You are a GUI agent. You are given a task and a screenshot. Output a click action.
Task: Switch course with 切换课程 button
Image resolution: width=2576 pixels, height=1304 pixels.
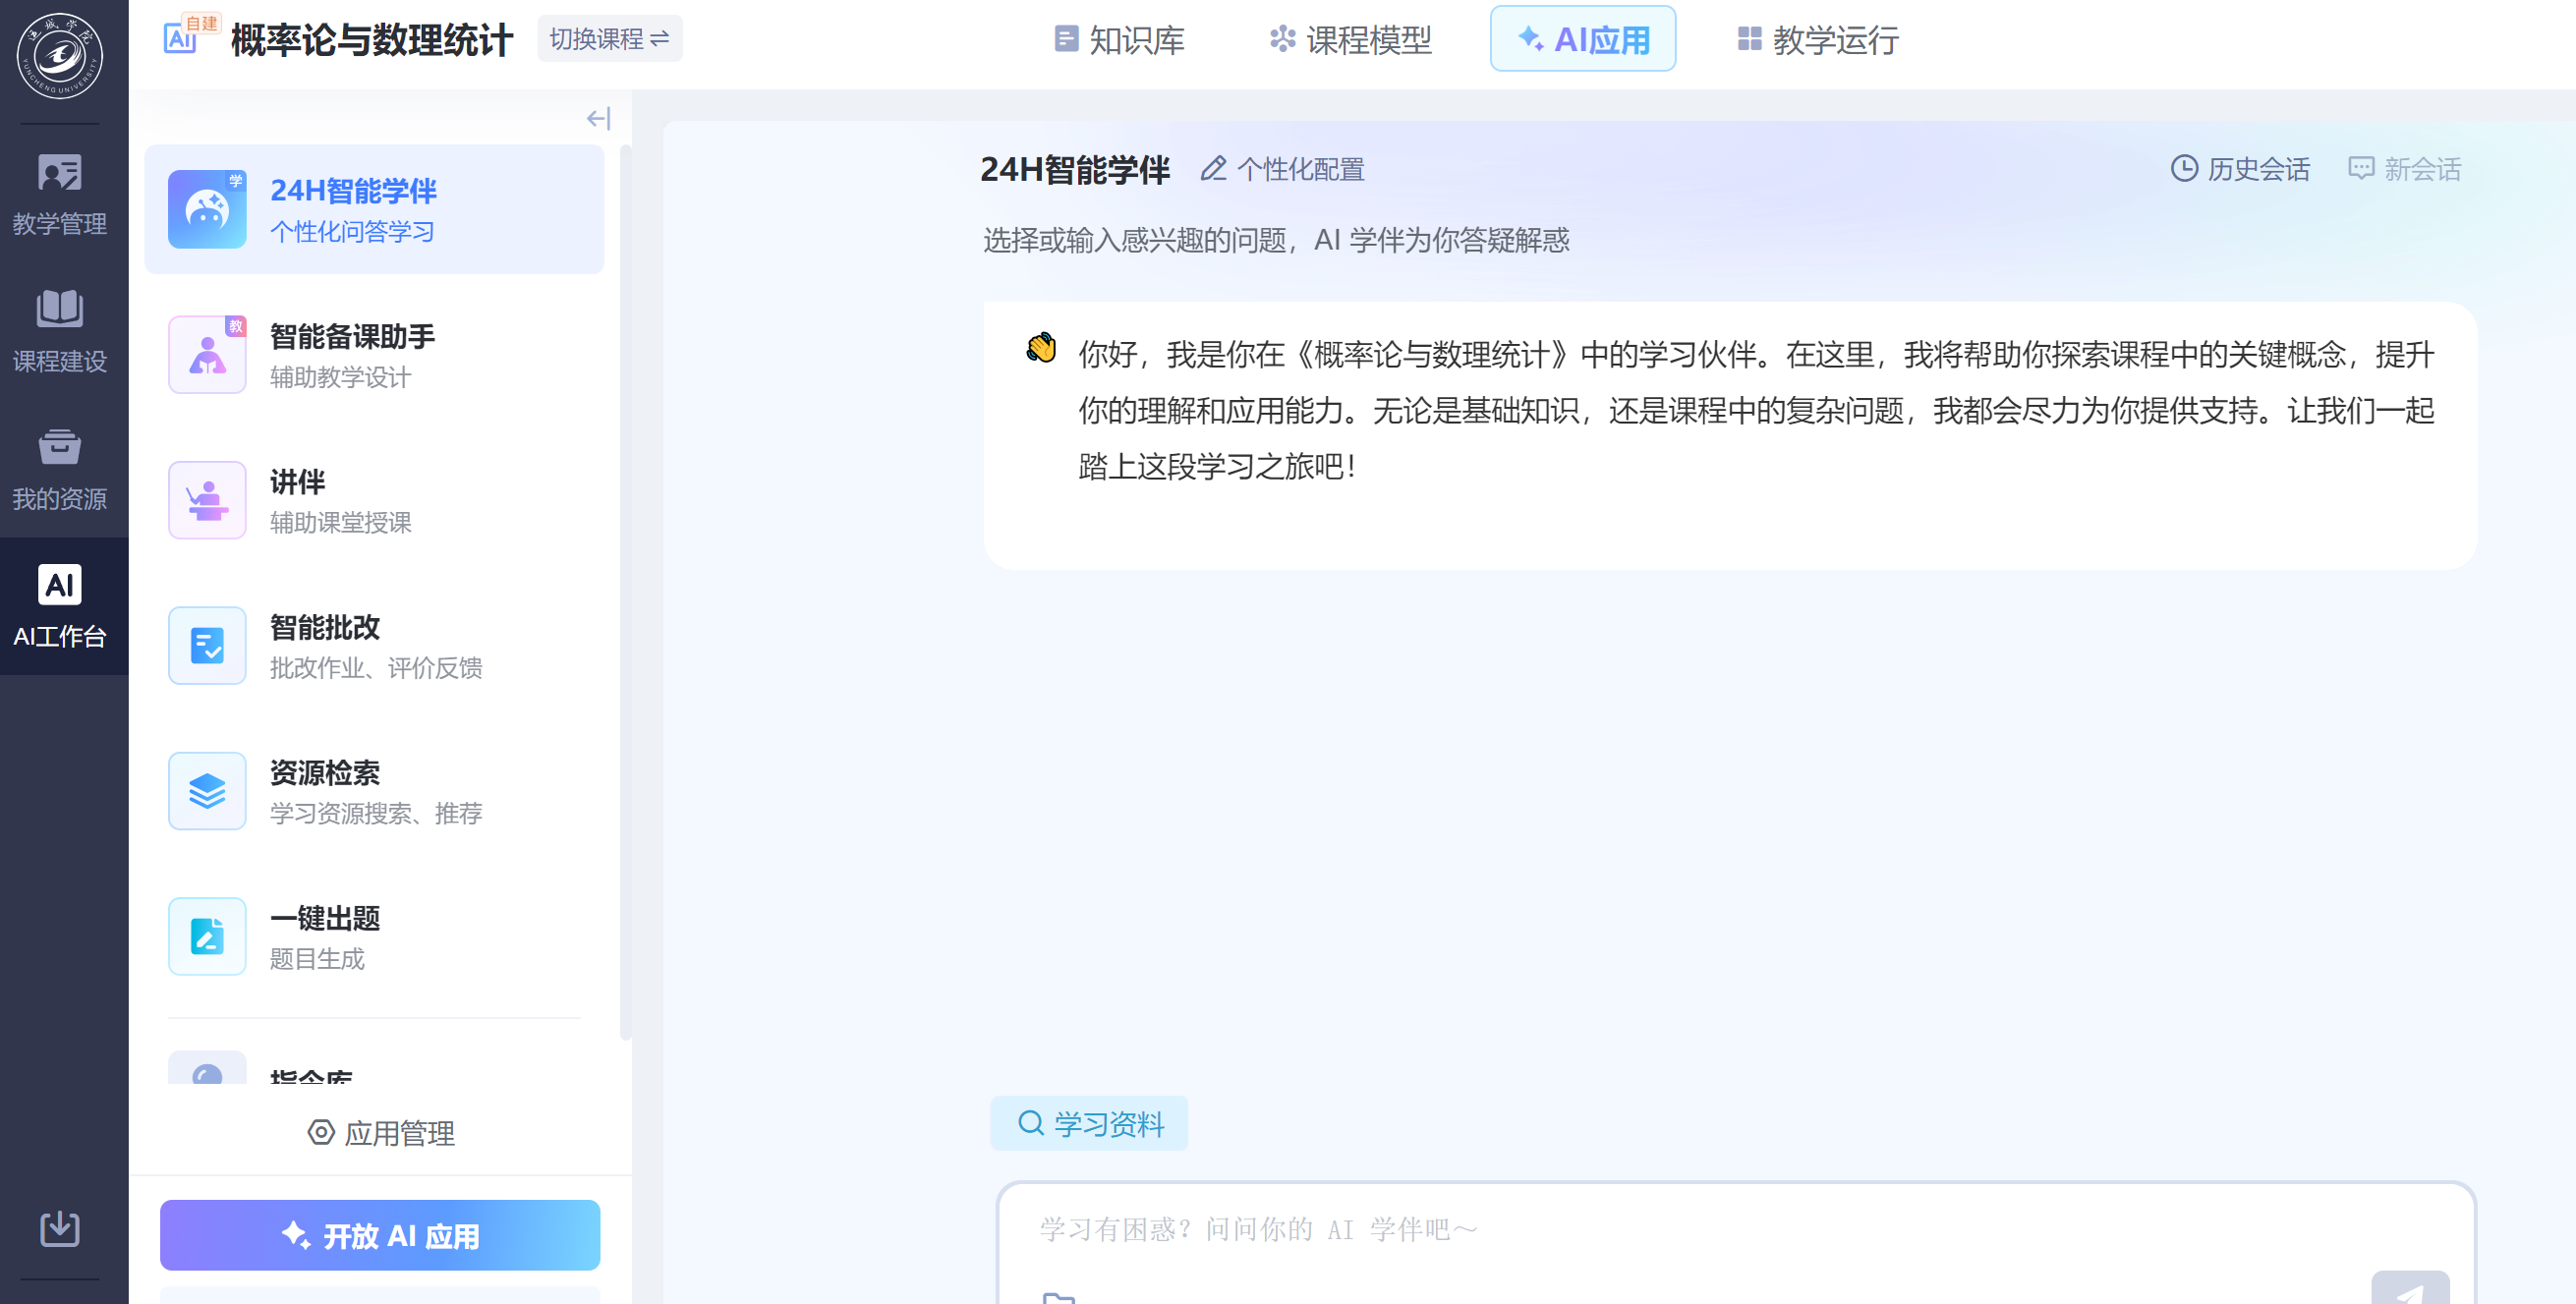pos(609,39)
